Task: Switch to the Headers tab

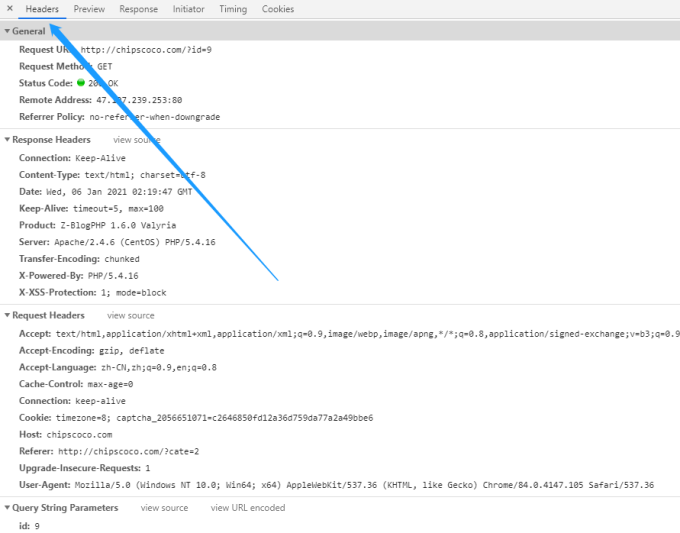Action: [42, 9]
